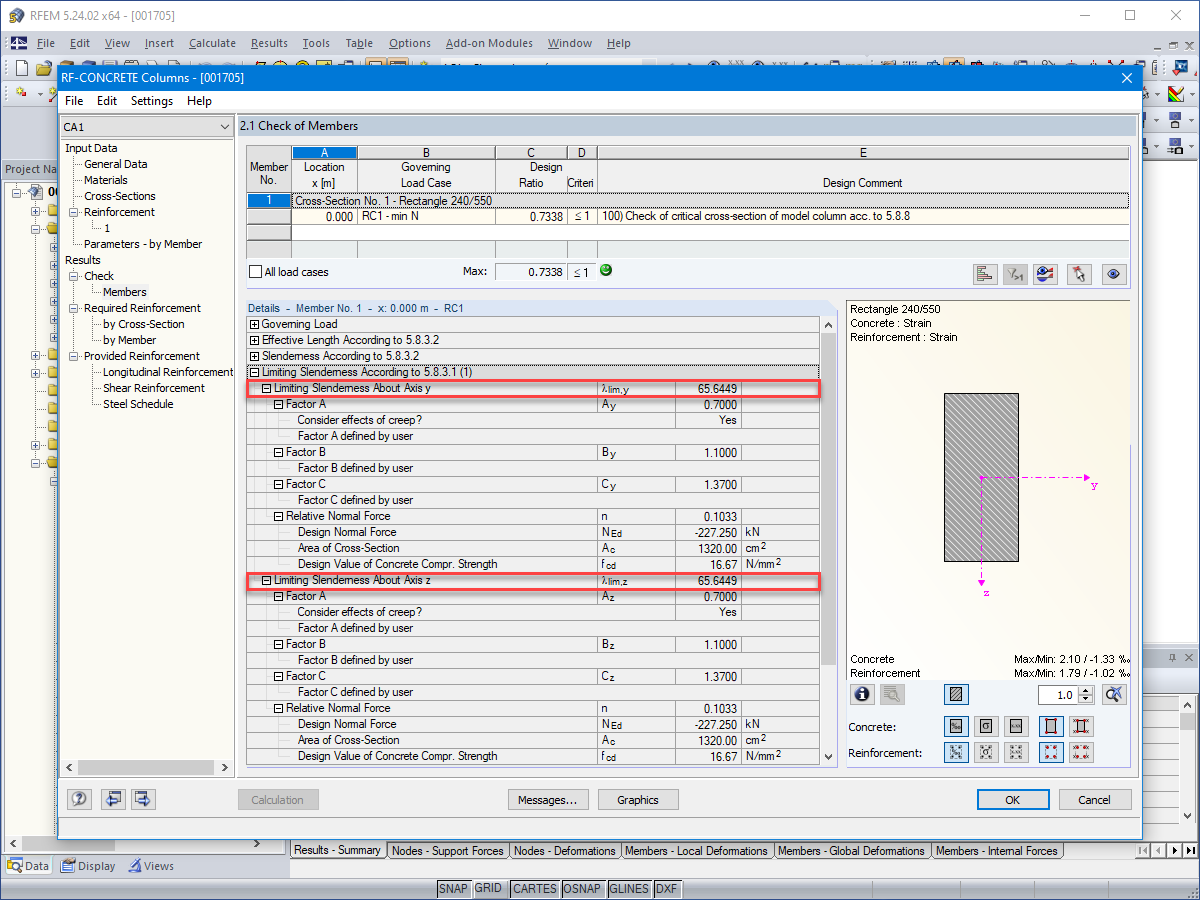Toggle the OSNAP status bar option

pyautogui.click(x=582, y=889)
